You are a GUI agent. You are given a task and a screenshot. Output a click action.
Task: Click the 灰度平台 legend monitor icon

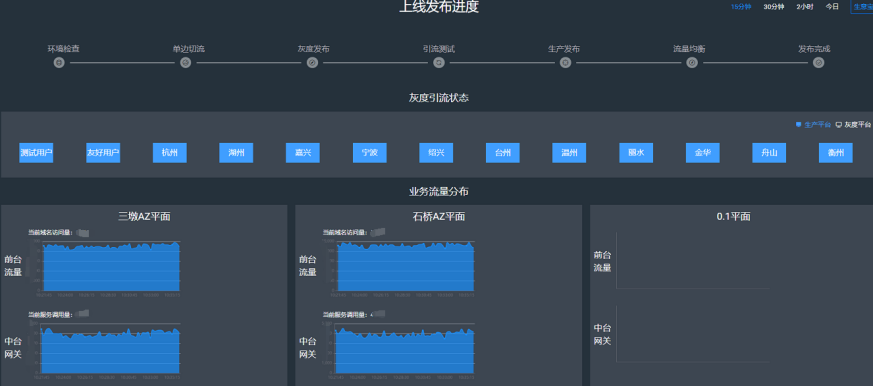click(838, 125)
